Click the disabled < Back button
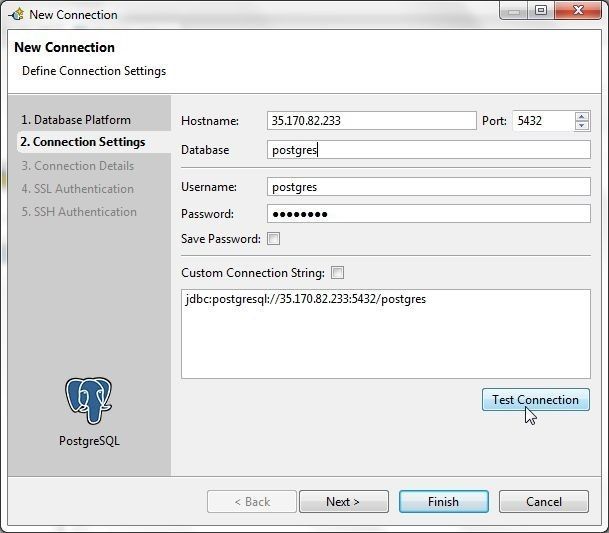Image resolution: width=609 pixels, height=533 pixels. point(252,502)
